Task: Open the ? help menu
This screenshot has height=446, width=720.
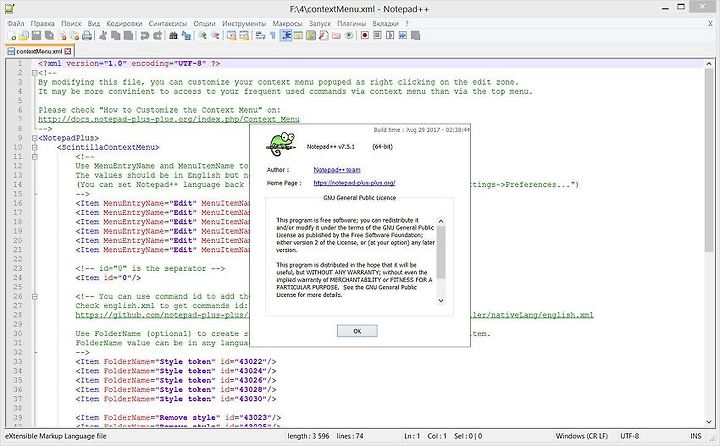Action: (x=407, y=23)
